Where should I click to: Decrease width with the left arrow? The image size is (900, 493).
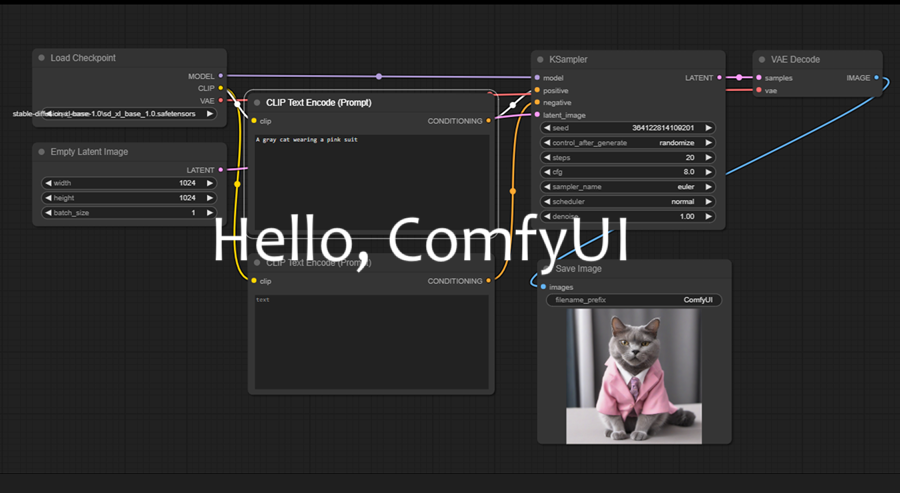[48, 183]
